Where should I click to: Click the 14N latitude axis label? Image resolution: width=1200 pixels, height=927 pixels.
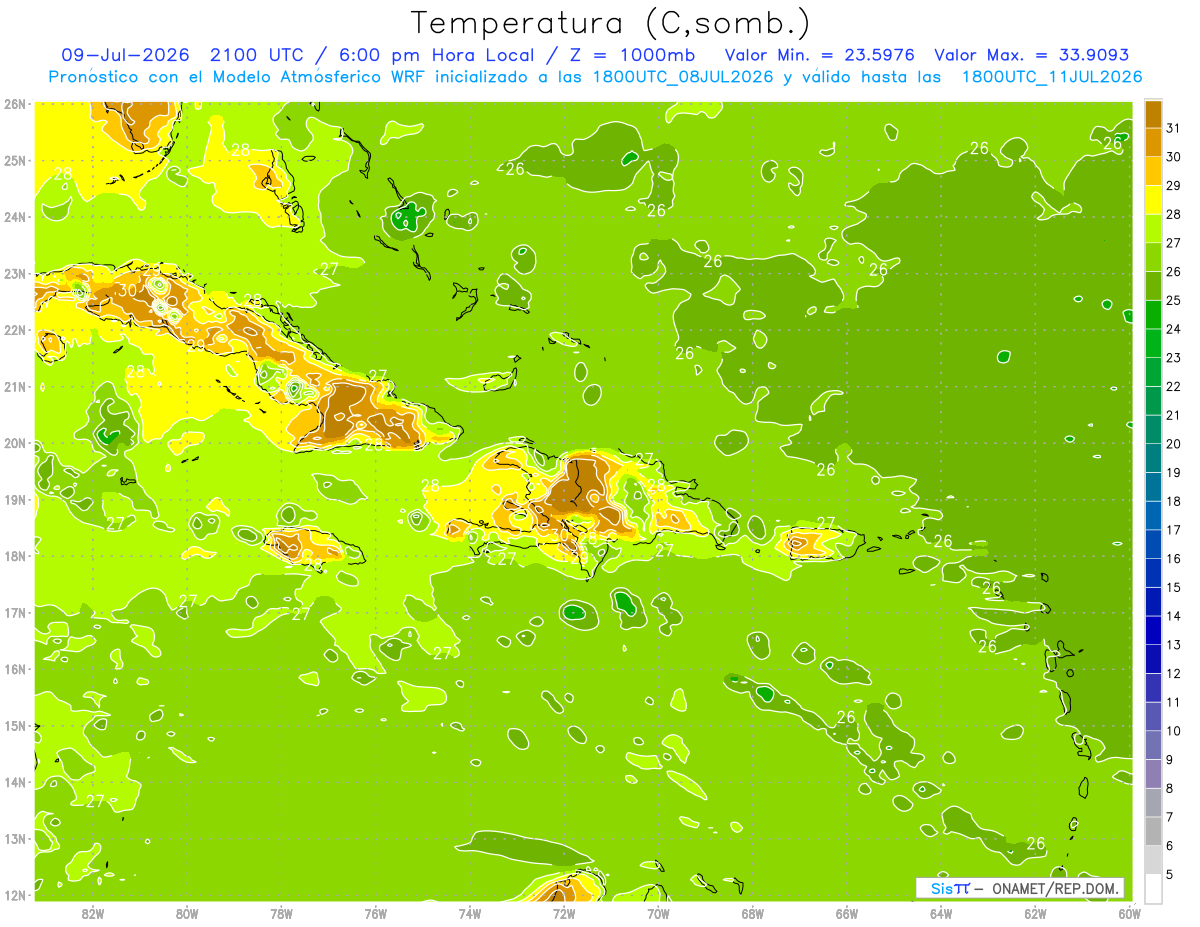[15, 782]
